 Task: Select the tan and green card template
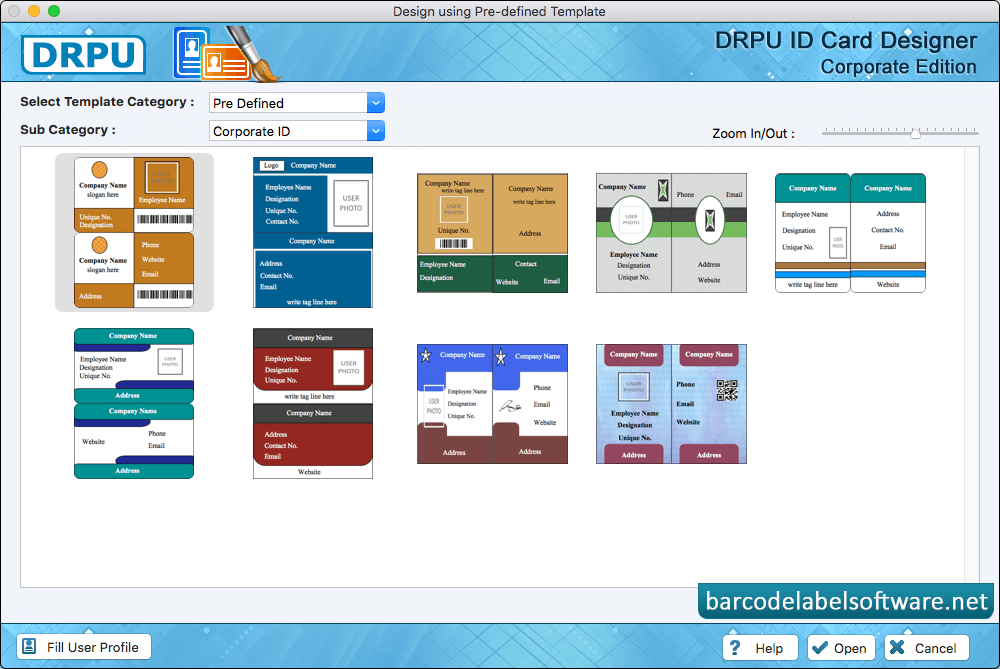[492, 233]
